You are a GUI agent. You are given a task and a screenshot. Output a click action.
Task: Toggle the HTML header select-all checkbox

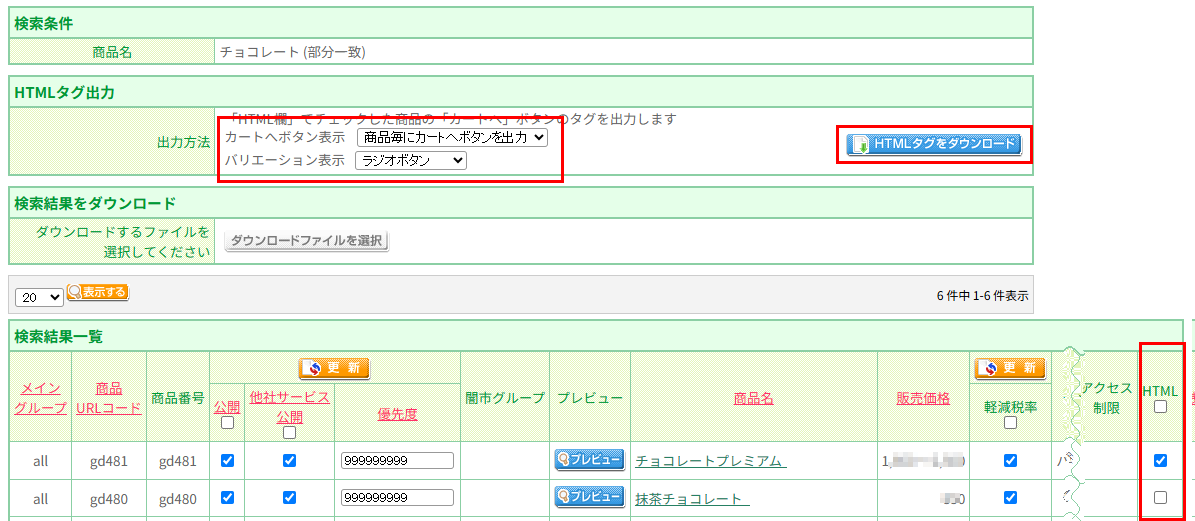point(1161,407)
